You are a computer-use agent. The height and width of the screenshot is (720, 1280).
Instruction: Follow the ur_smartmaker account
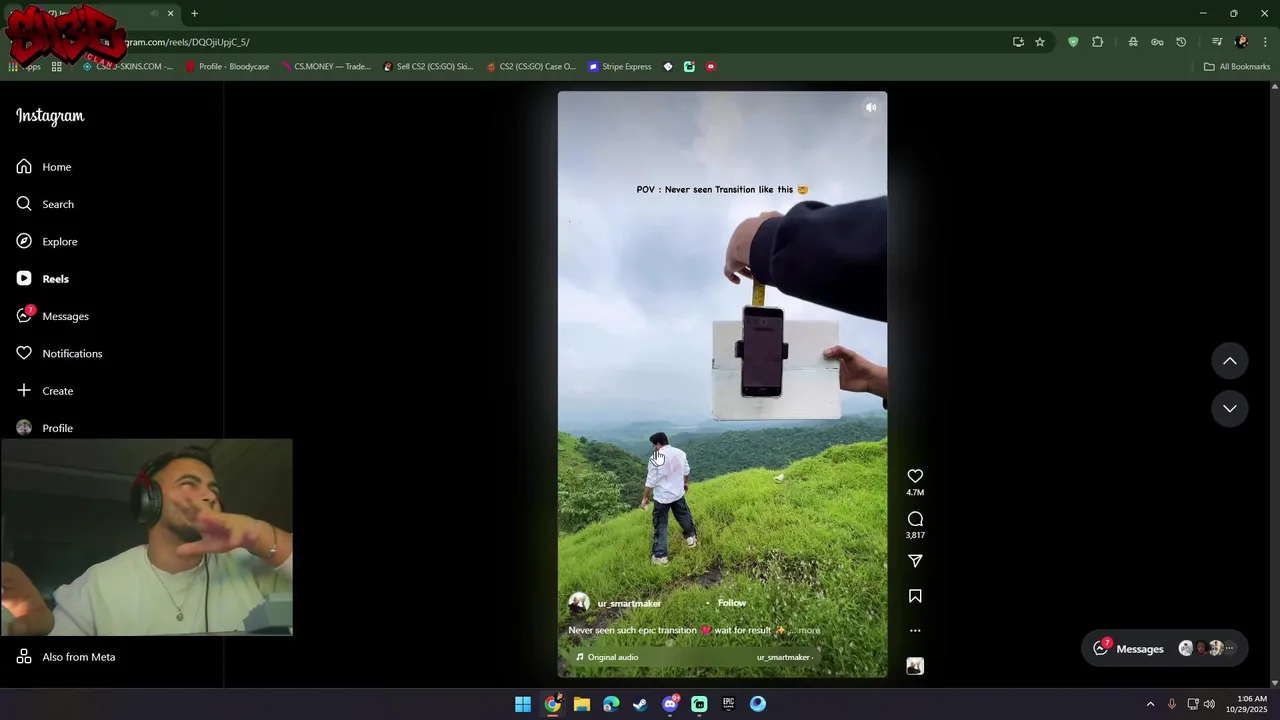(732, 603)
